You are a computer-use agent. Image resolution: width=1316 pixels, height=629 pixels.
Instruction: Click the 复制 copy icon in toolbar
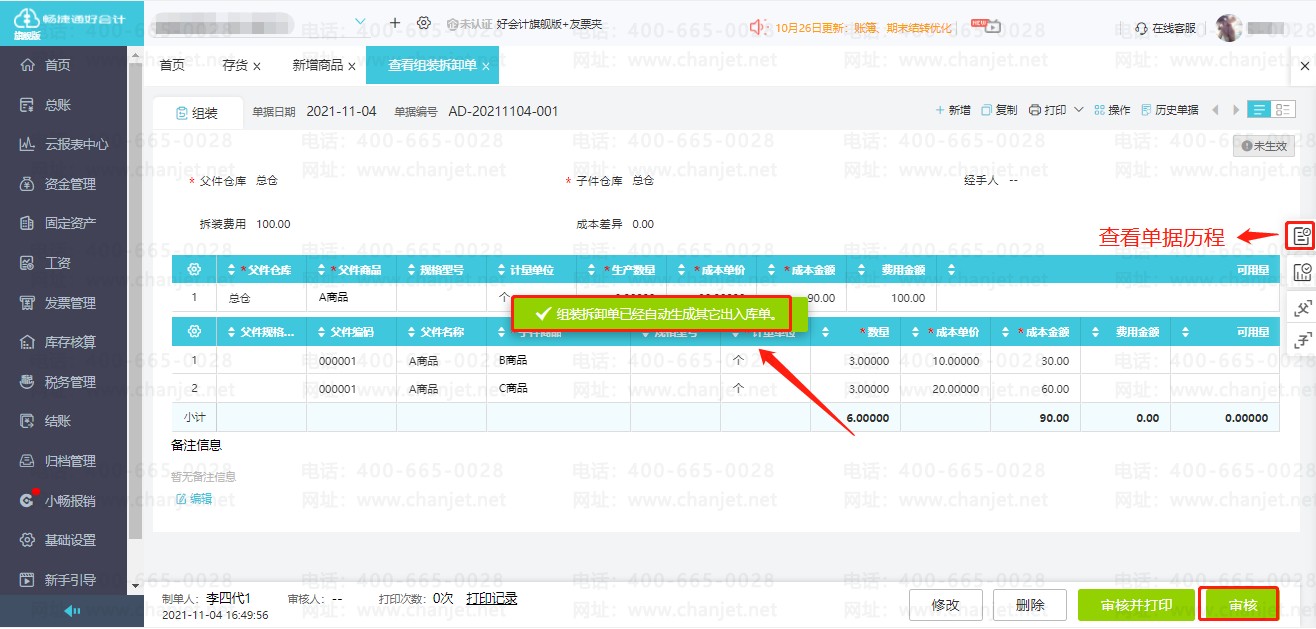pos(999,110)
